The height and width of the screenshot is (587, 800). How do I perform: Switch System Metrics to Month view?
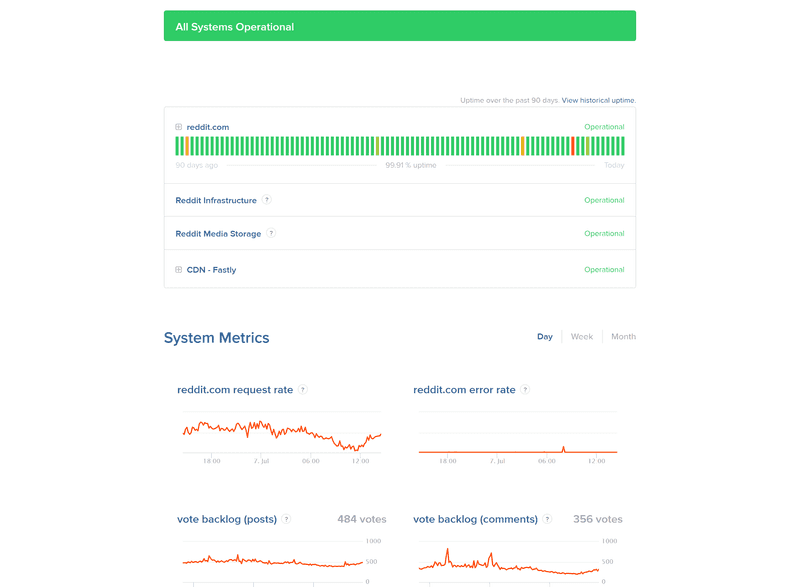622,336
